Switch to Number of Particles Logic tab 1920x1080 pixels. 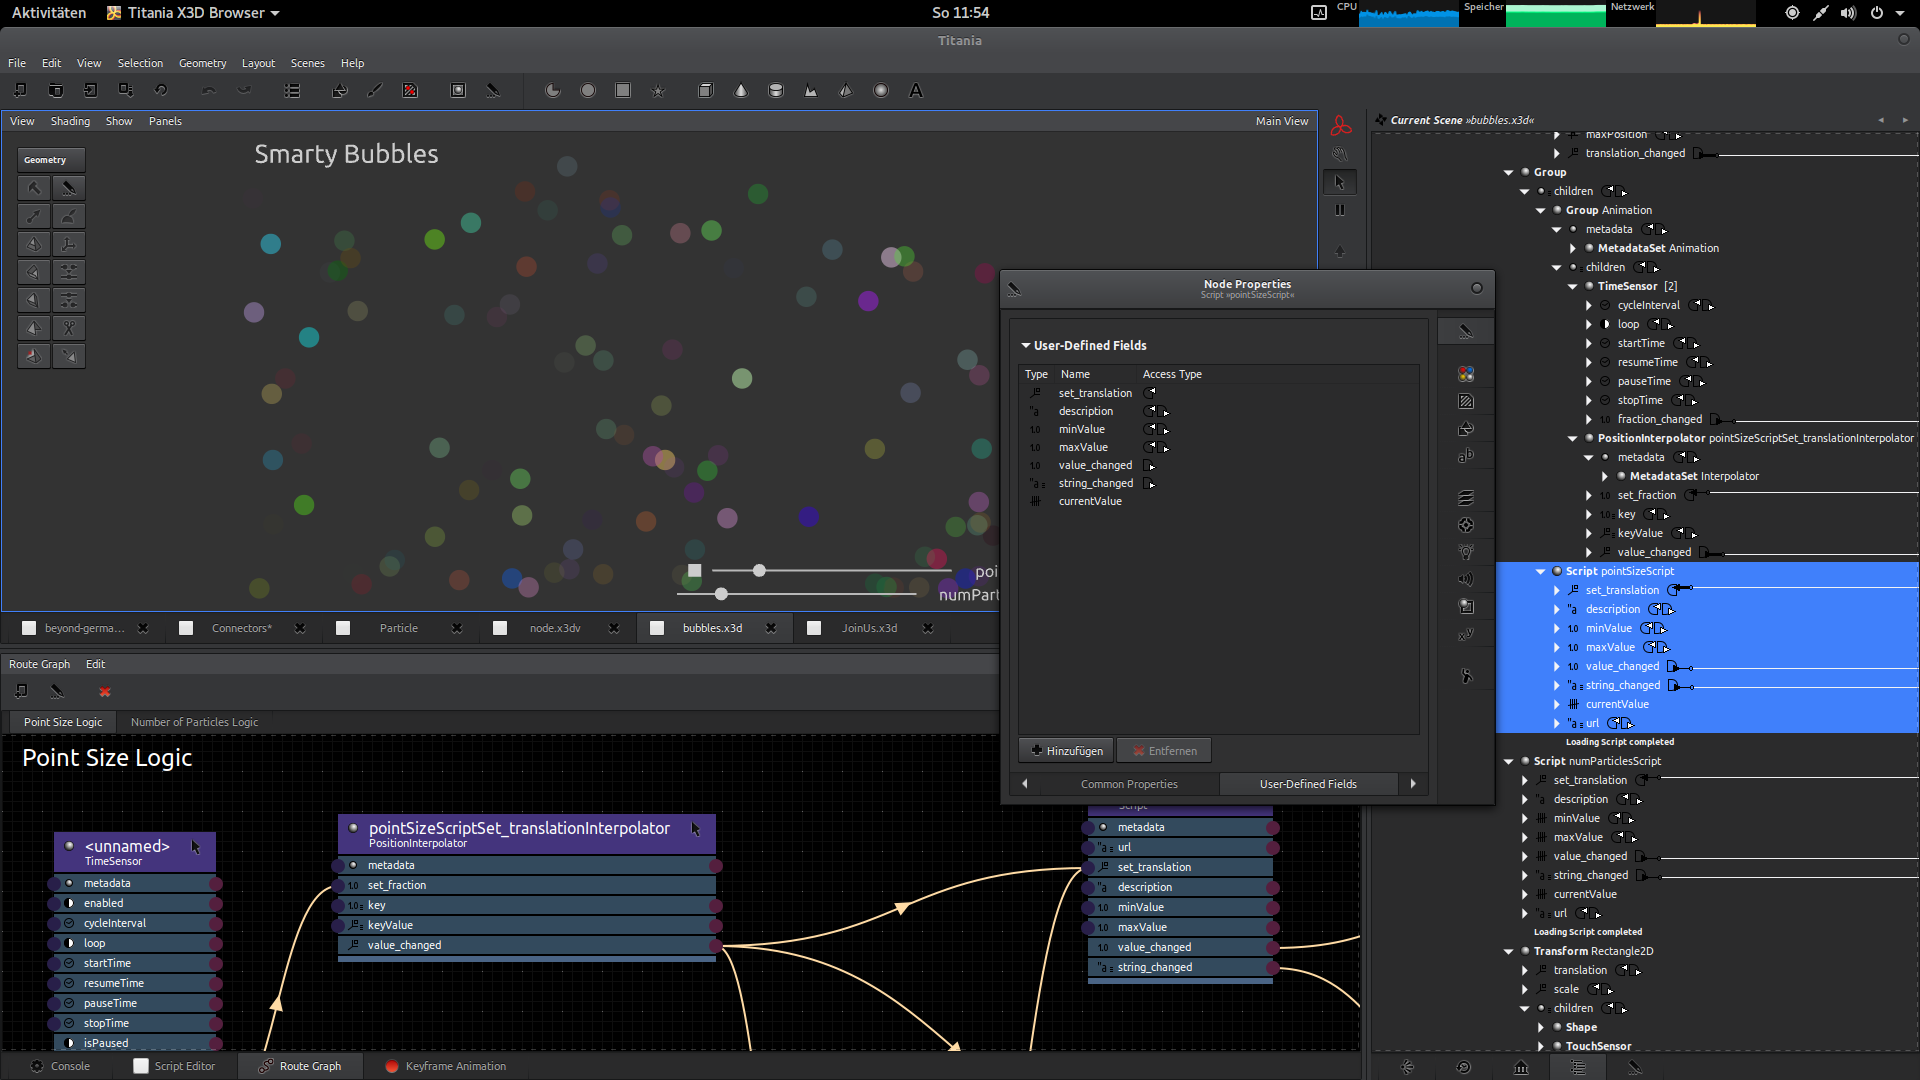[194, 722]
